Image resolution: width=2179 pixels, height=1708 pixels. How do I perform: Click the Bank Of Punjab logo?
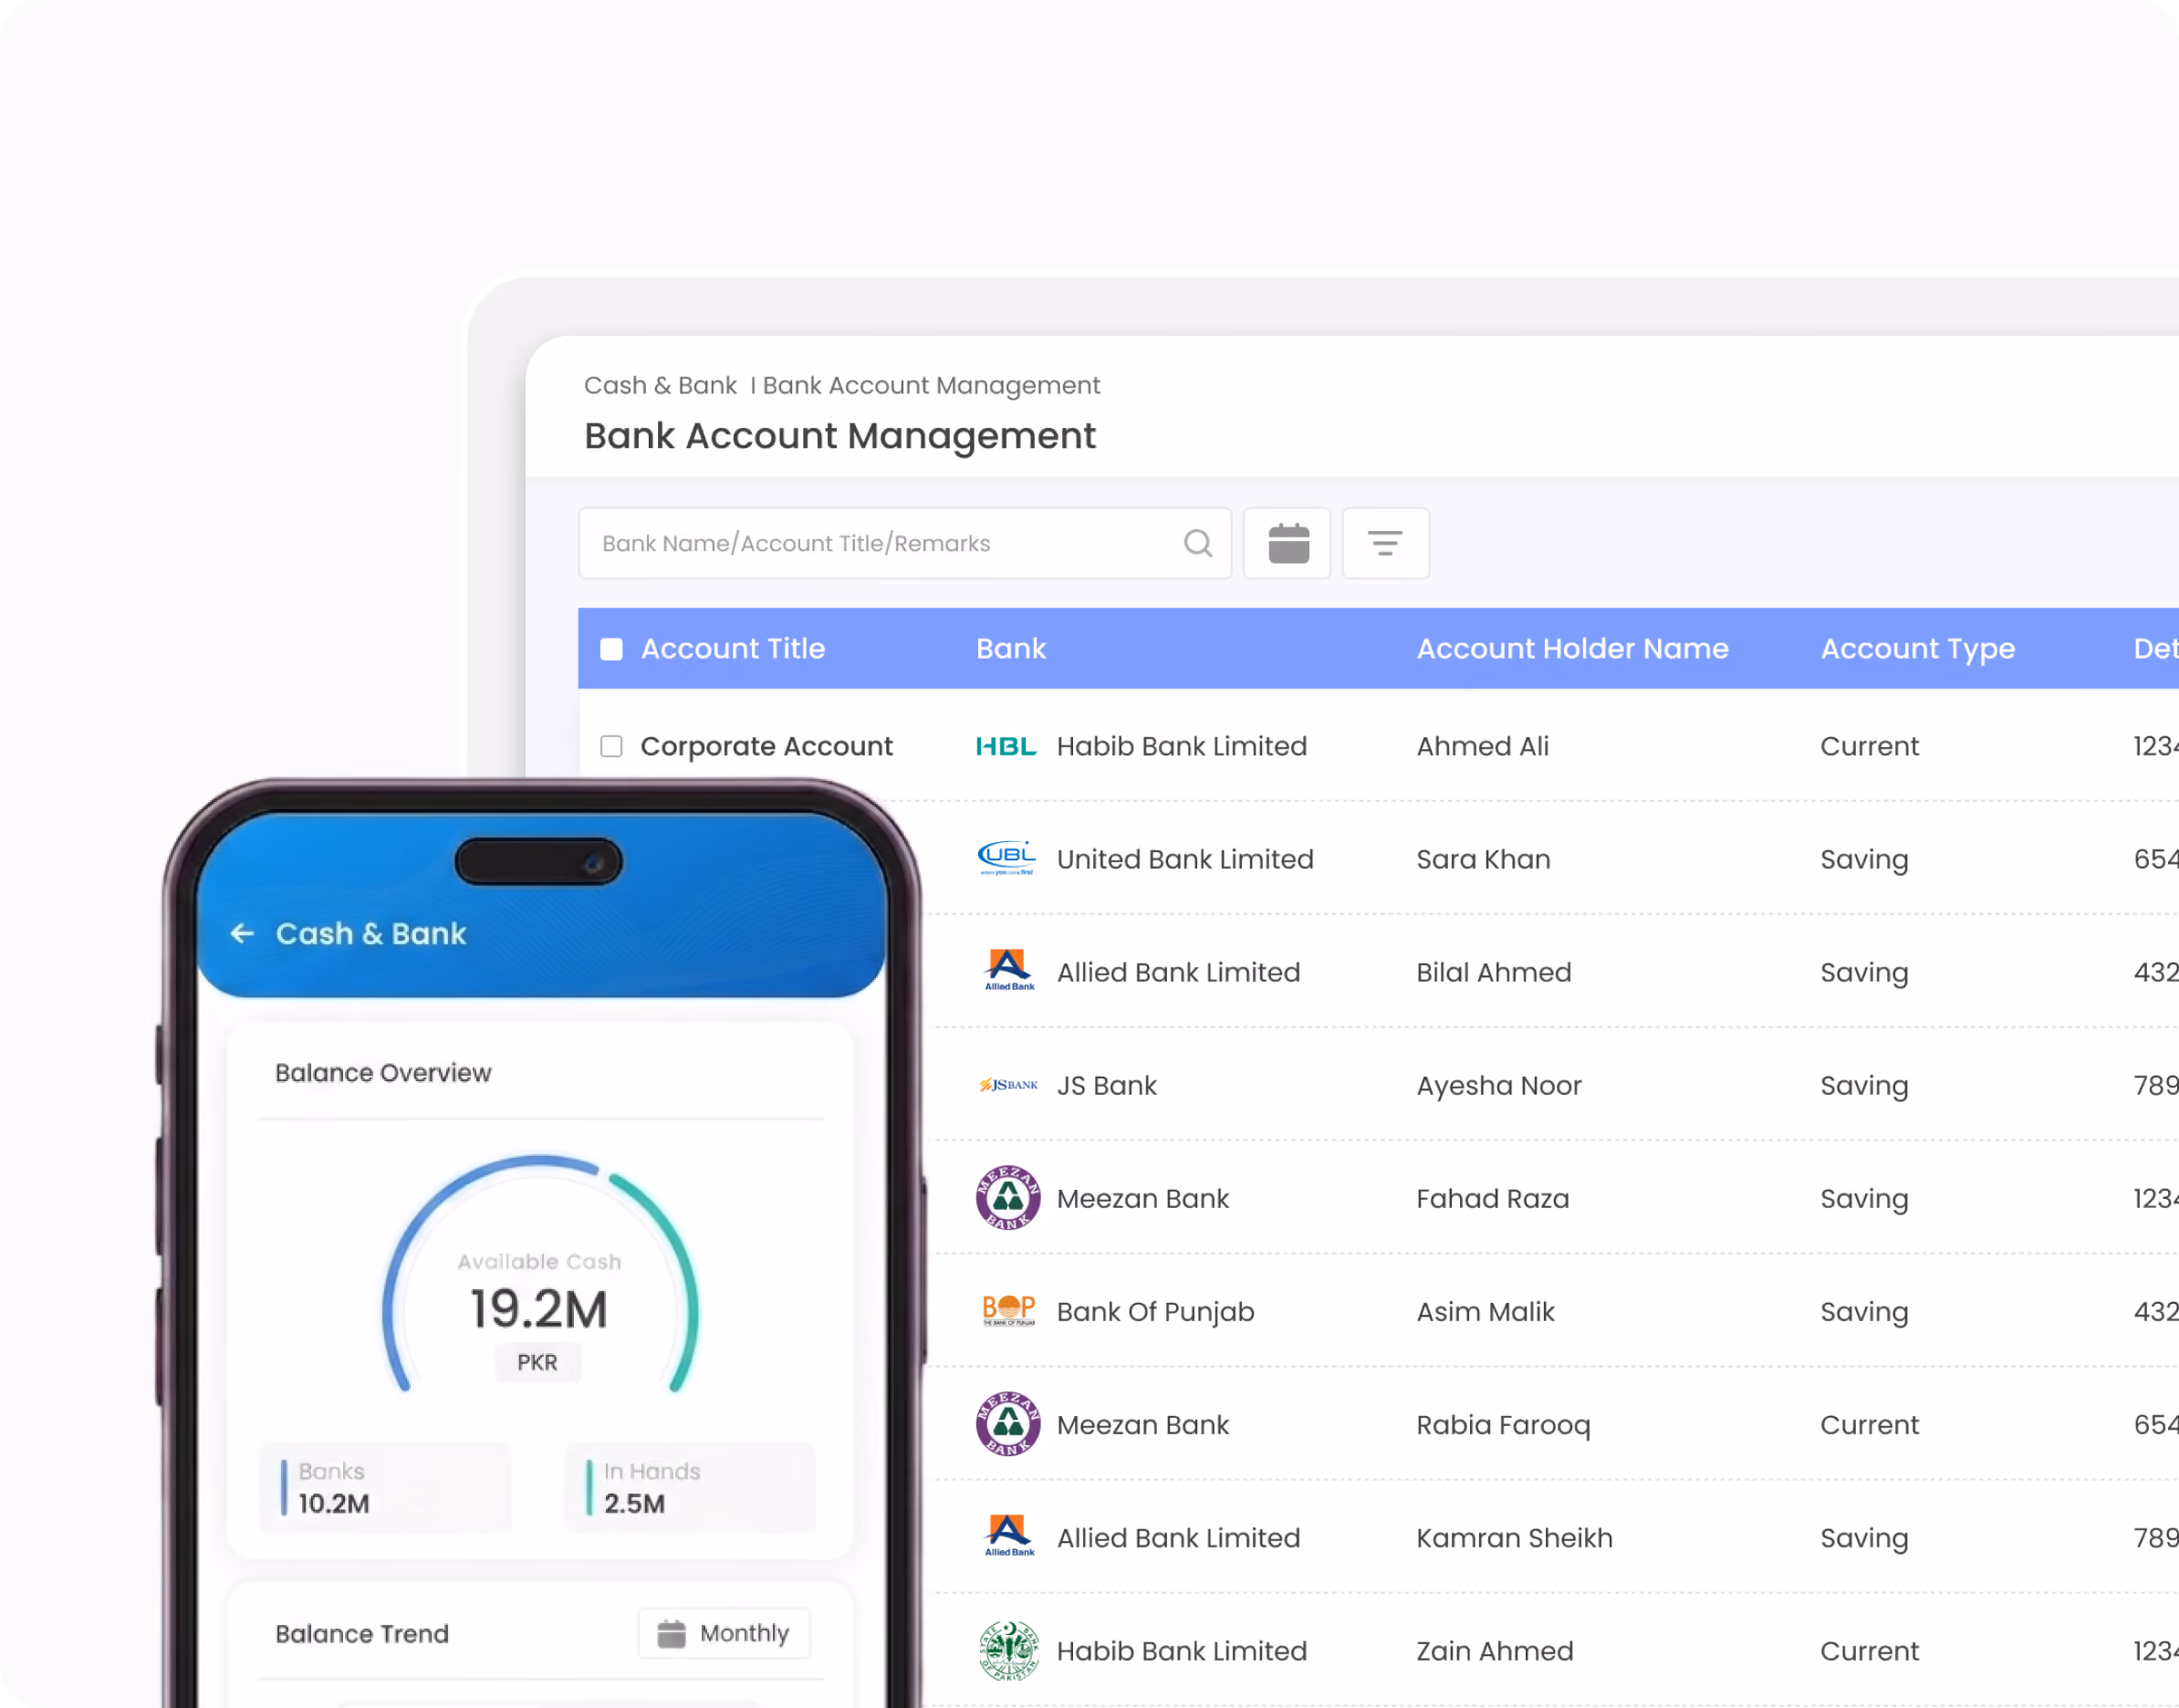pyautogui.click(x=1008, y=1310)
